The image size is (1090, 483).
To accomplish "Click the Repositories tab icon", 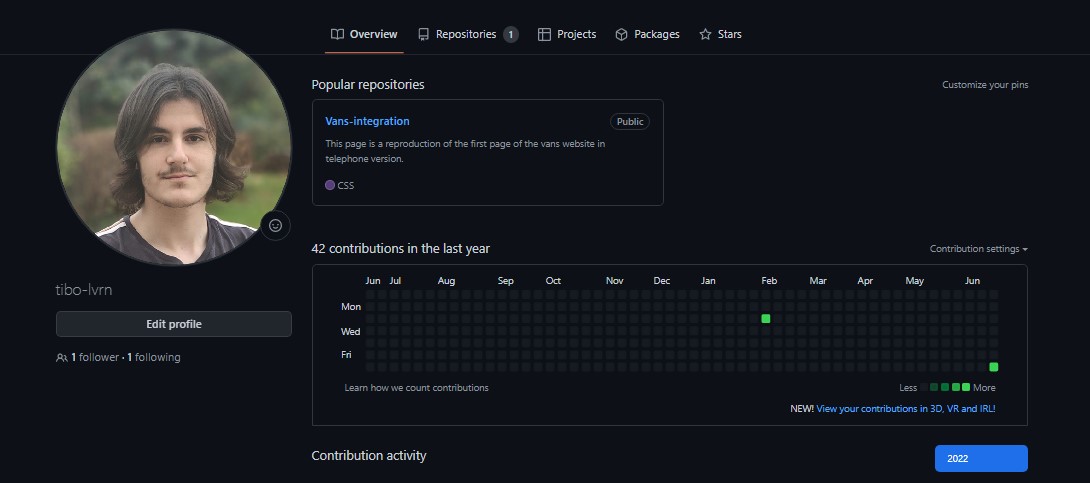I will pos(424,34).
